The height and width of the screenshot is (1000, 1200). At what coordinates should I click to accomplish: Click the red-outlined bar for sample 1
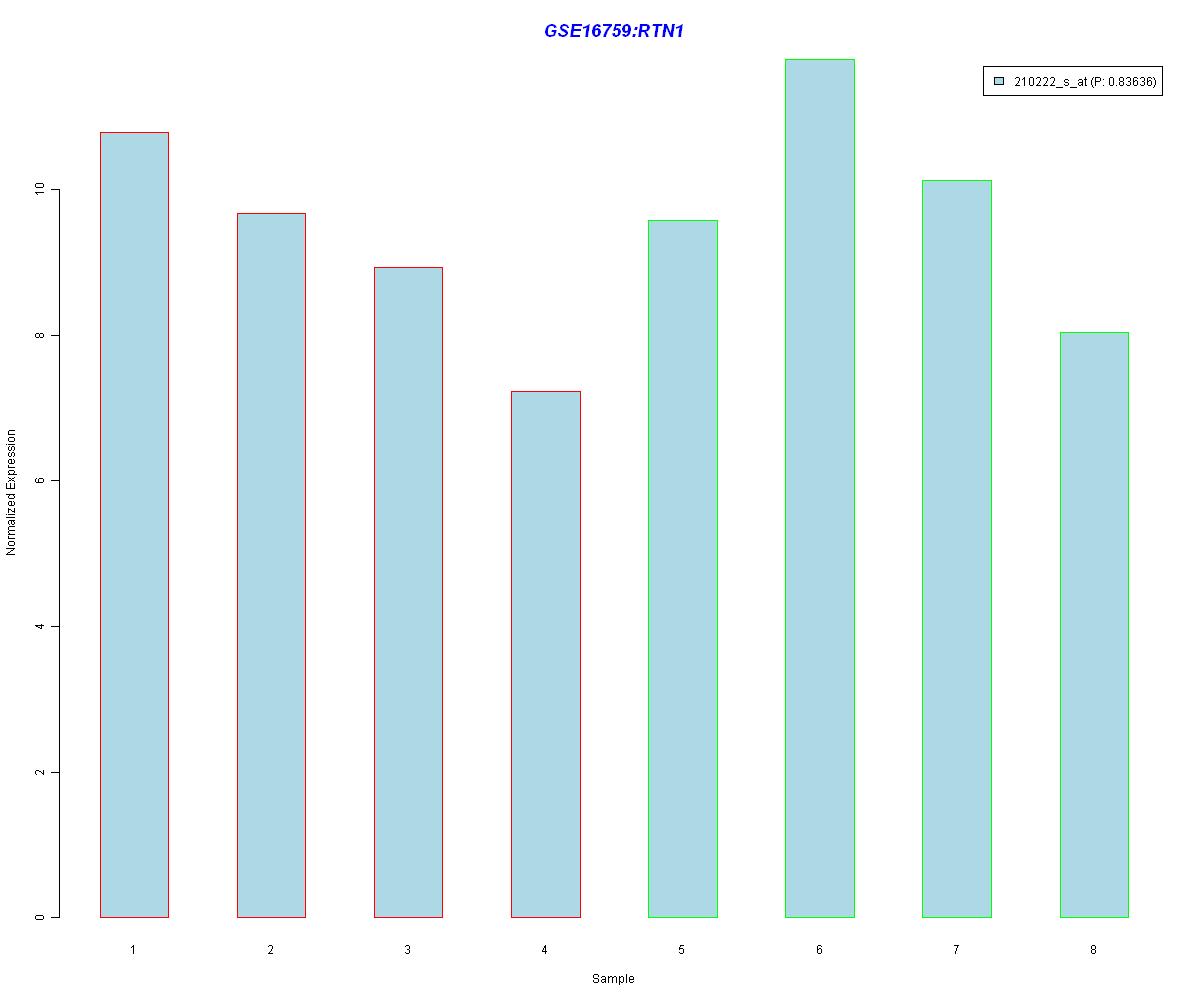[134, 525]
